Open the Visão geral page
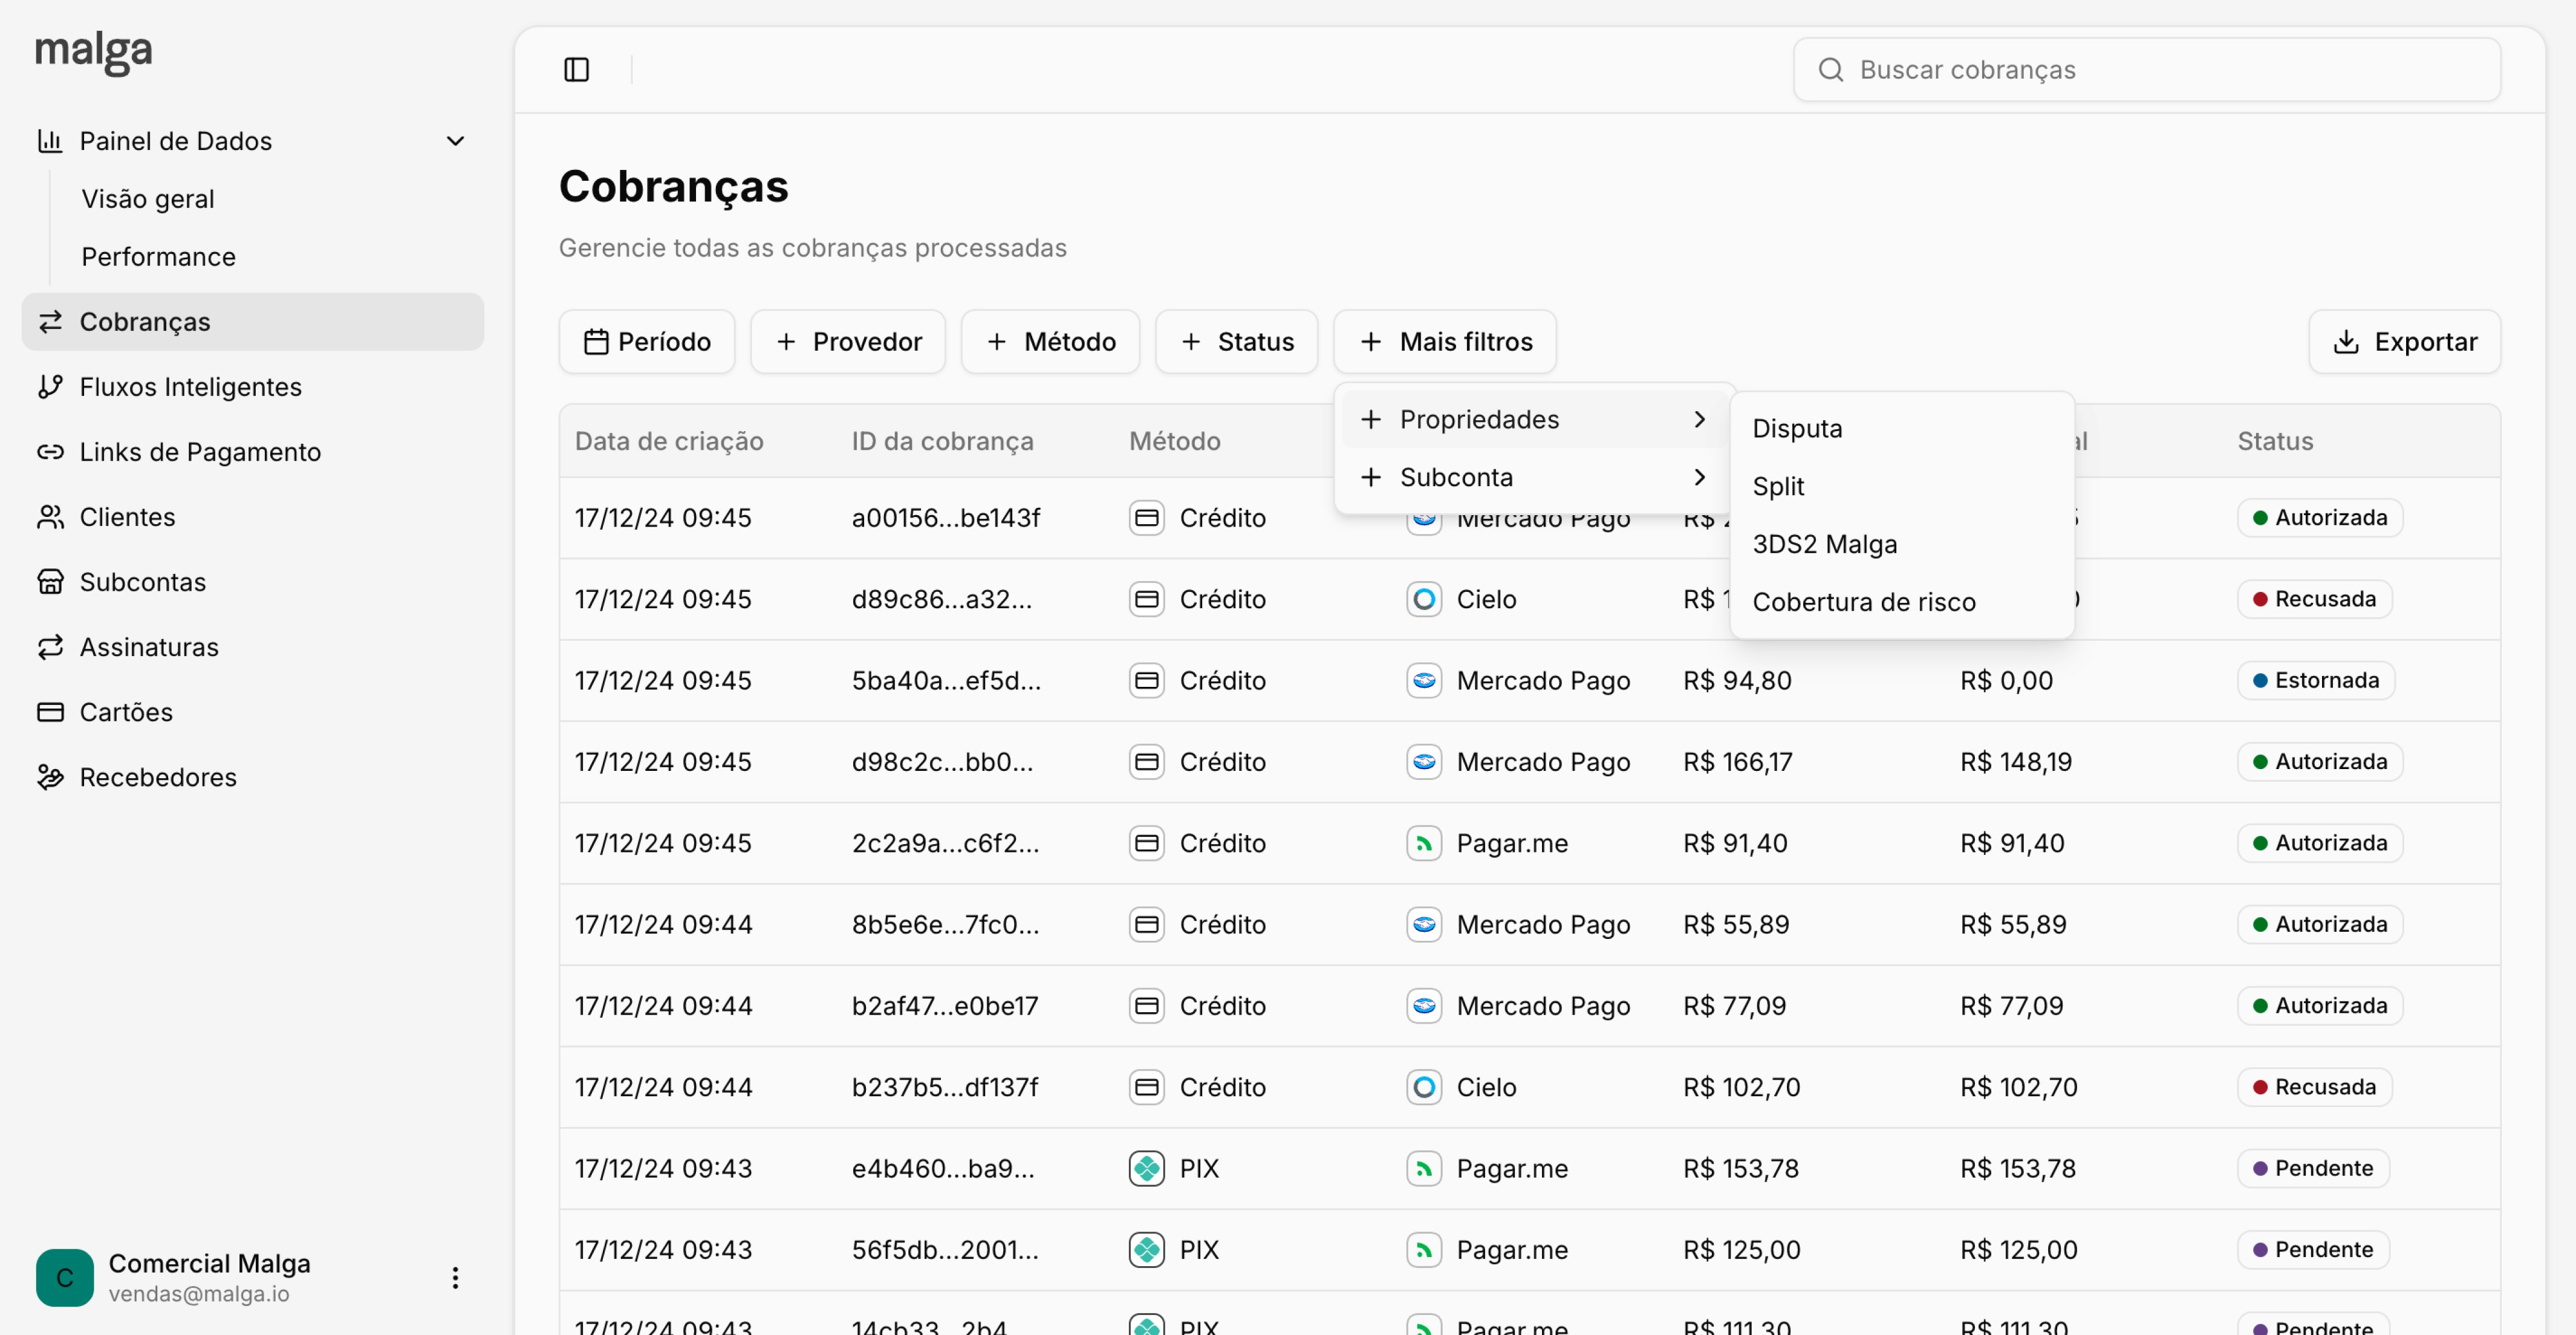Viewport: 2576px width, 1335px height. coord(148,199)
